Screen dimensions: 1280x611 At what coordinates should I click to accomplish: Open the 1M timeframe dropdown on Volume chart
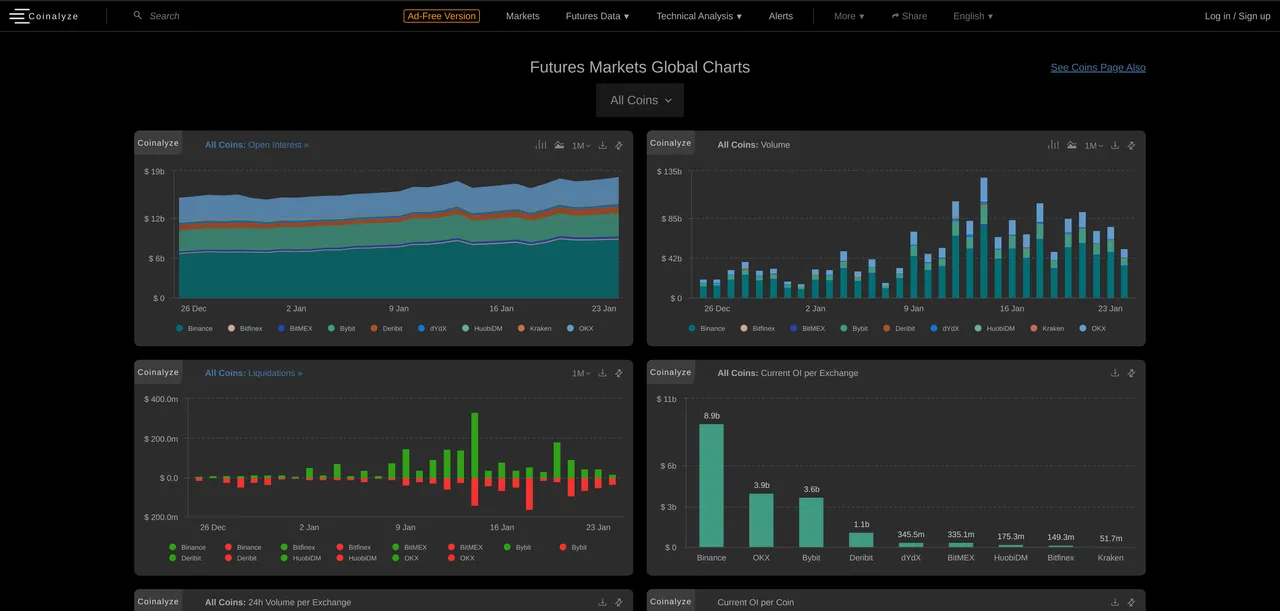coord(1093,146)
